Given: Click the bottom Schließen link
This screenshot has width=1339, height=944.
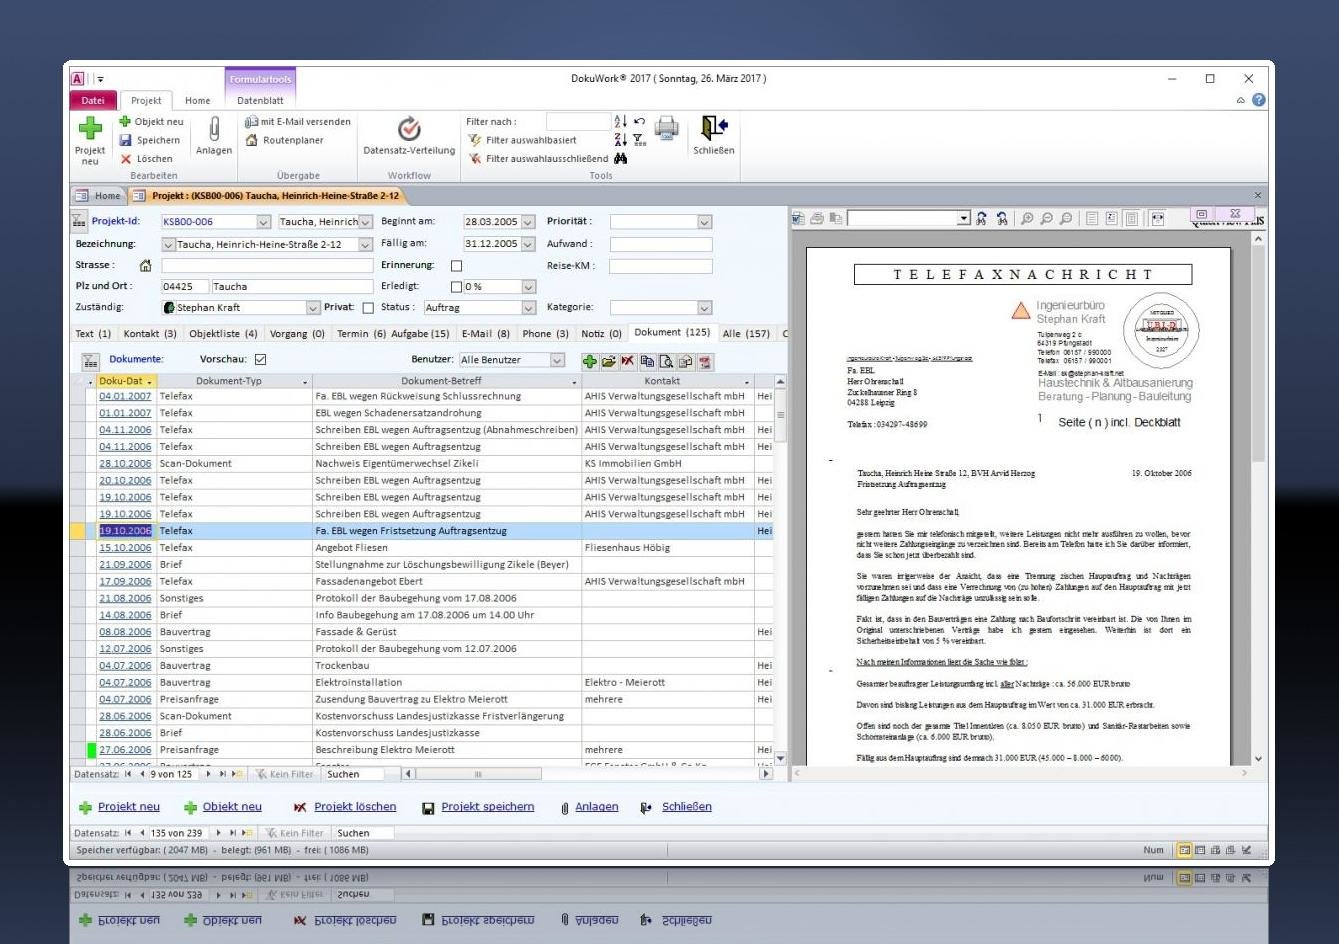Looking at the screenshot, I should pyautogui.click(x=687, y=807).
